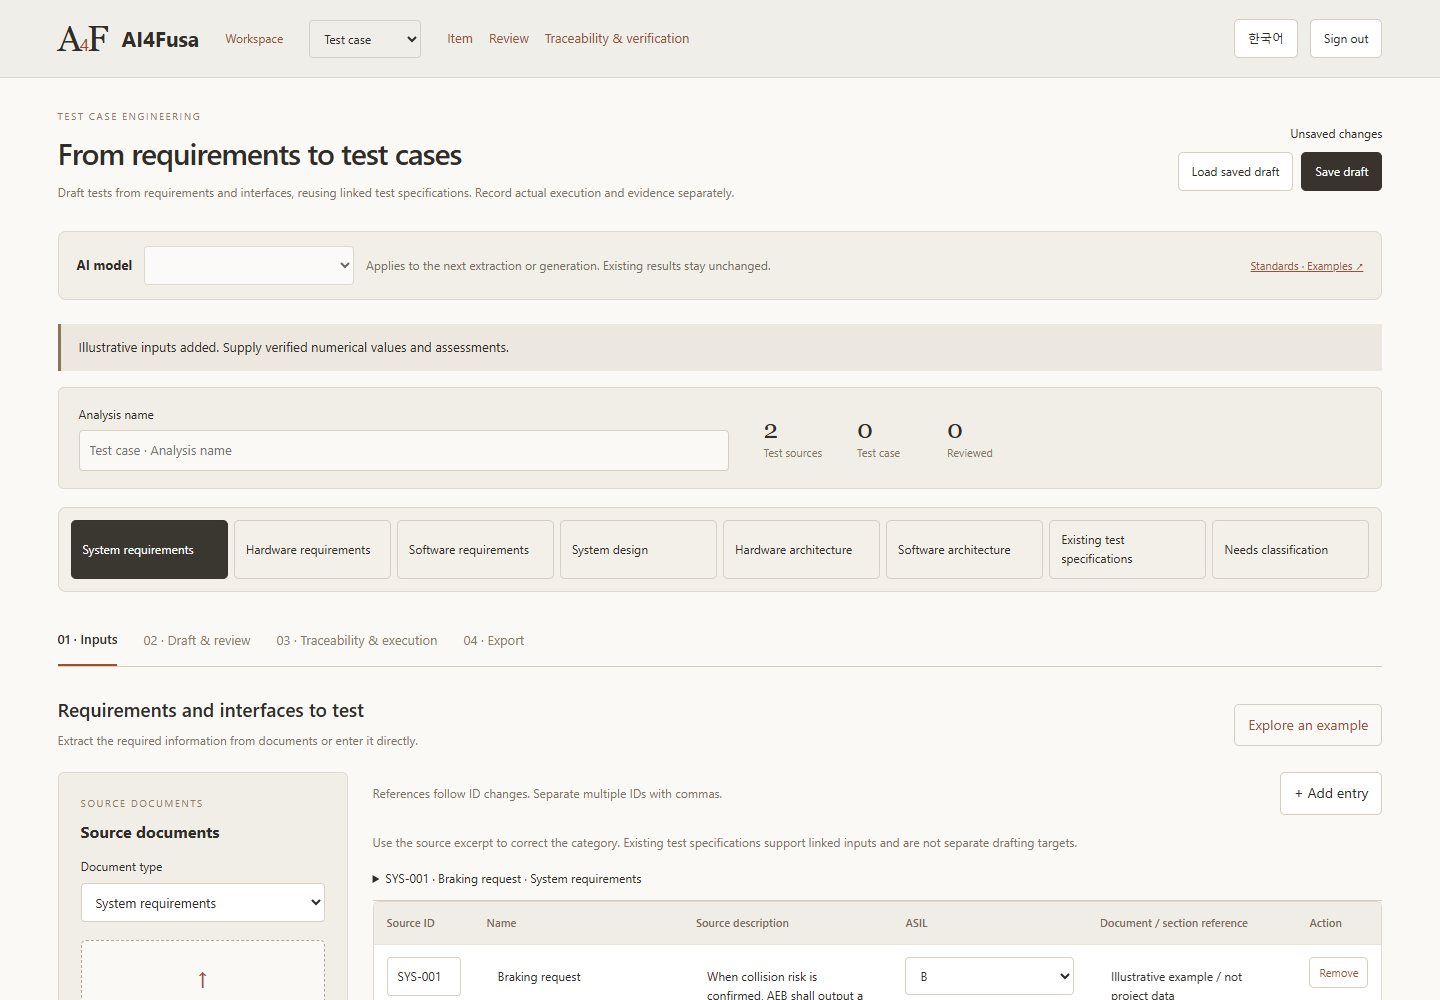This screenshot has width=1440, height=1000.
Task: Click the + Add entry button
Action: 1331,794
